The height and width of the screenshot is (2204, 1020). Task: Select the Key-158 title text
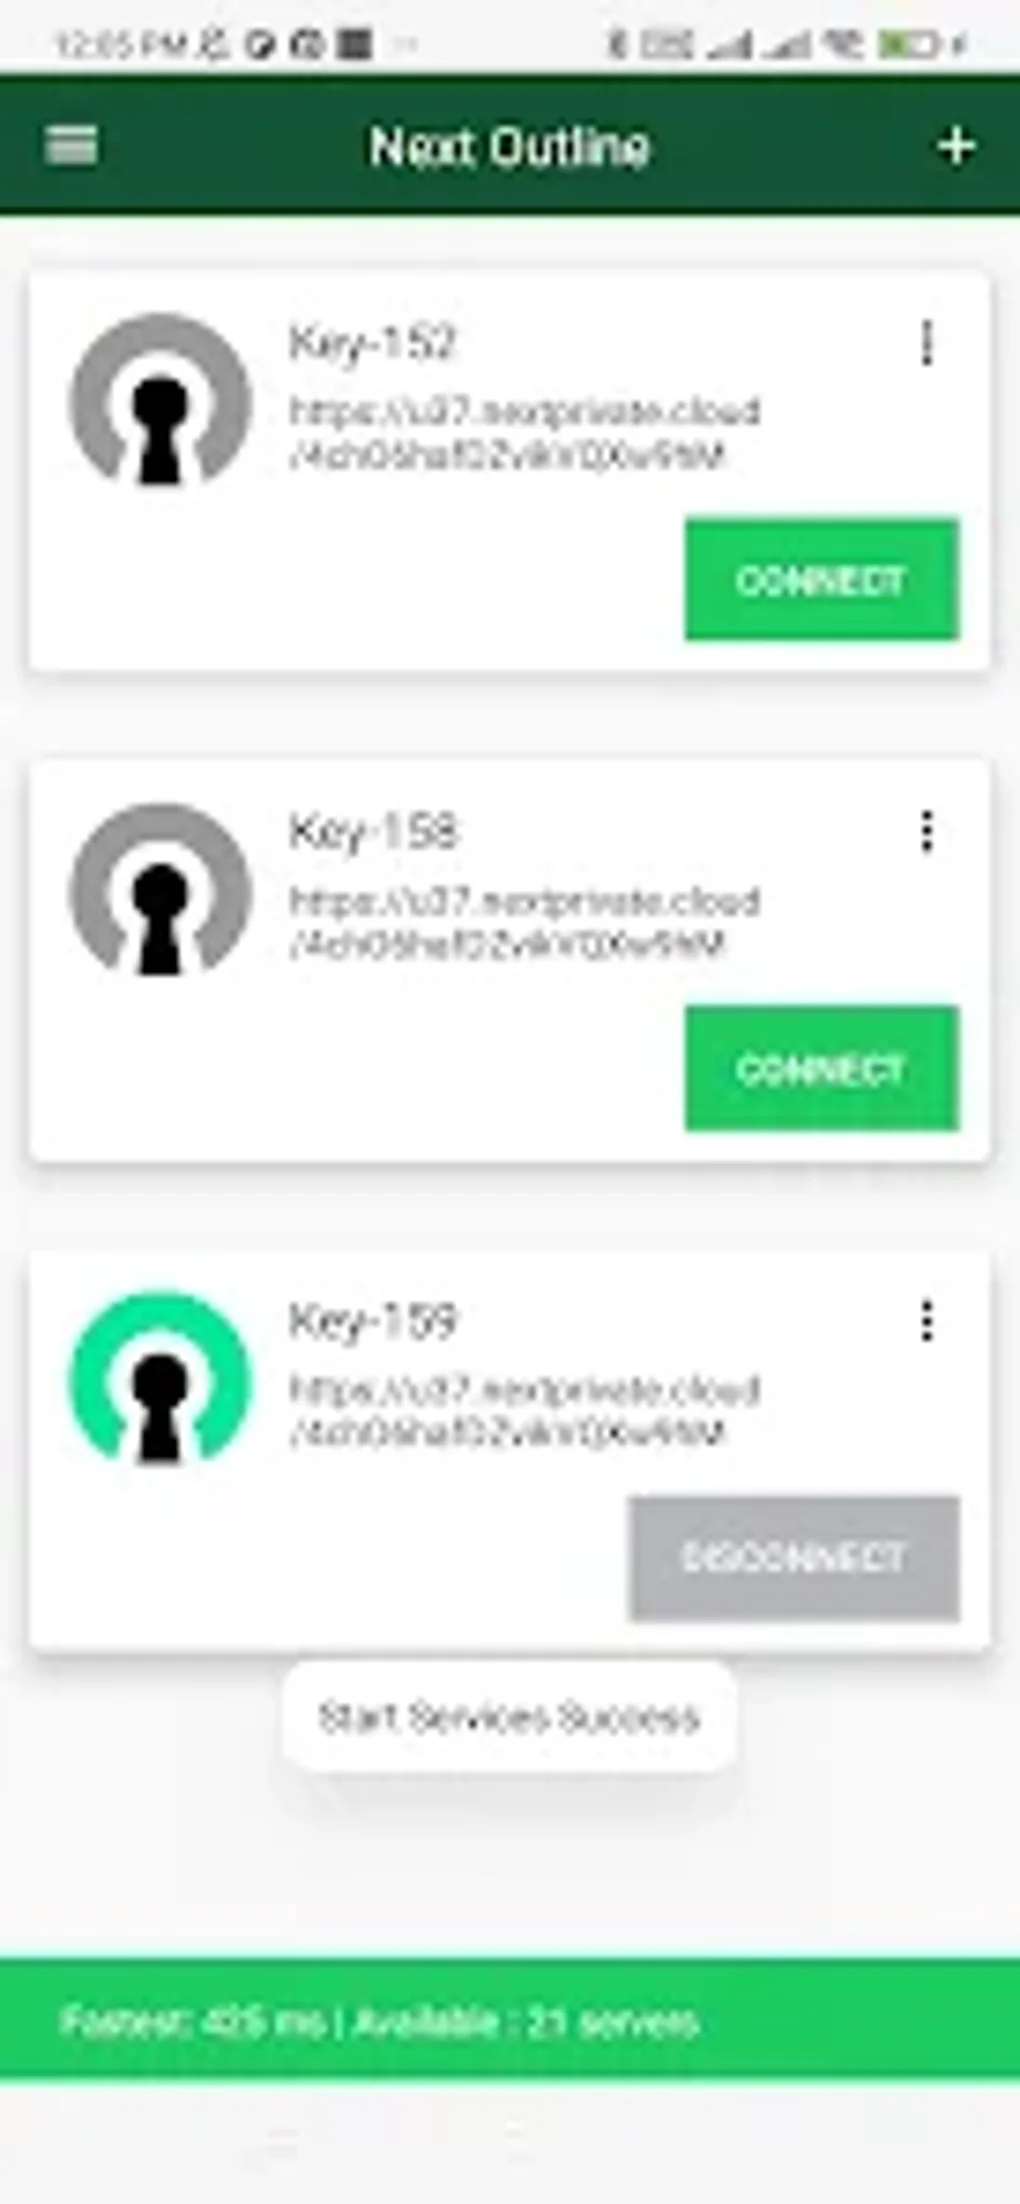click(373, 832)
